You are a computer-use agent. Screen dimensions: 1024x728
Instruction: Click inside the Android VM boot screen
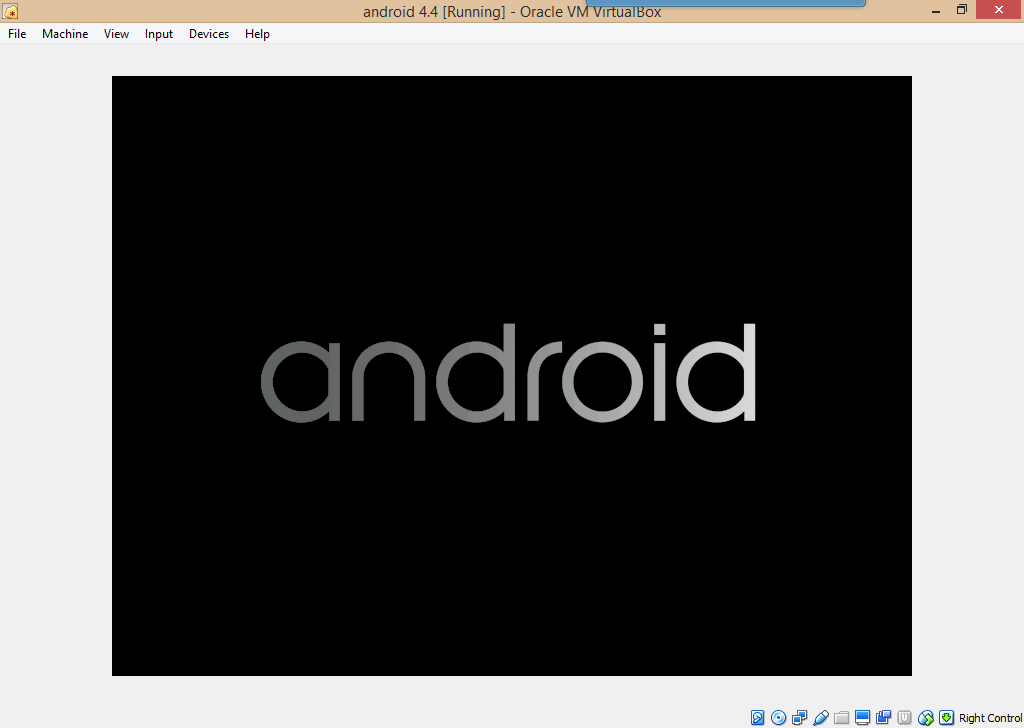tap(511, 375)
